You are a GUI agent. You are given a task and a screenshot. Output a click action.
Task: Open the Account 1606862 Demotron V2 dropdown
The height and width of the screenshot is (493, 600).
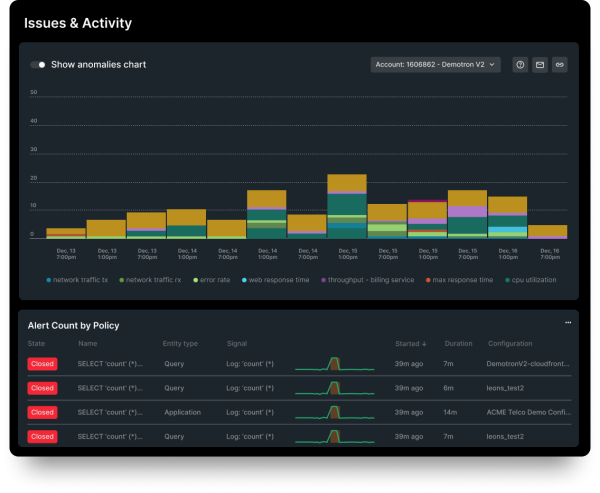(435, 65)
